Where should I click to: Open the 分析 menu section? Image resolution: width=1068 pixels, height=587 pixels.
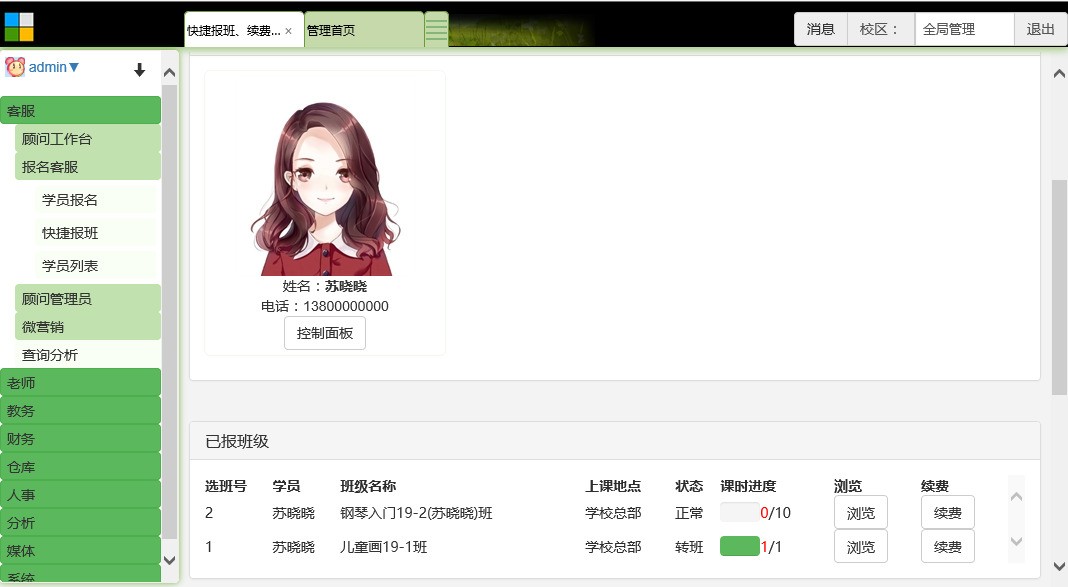[80, 522]
